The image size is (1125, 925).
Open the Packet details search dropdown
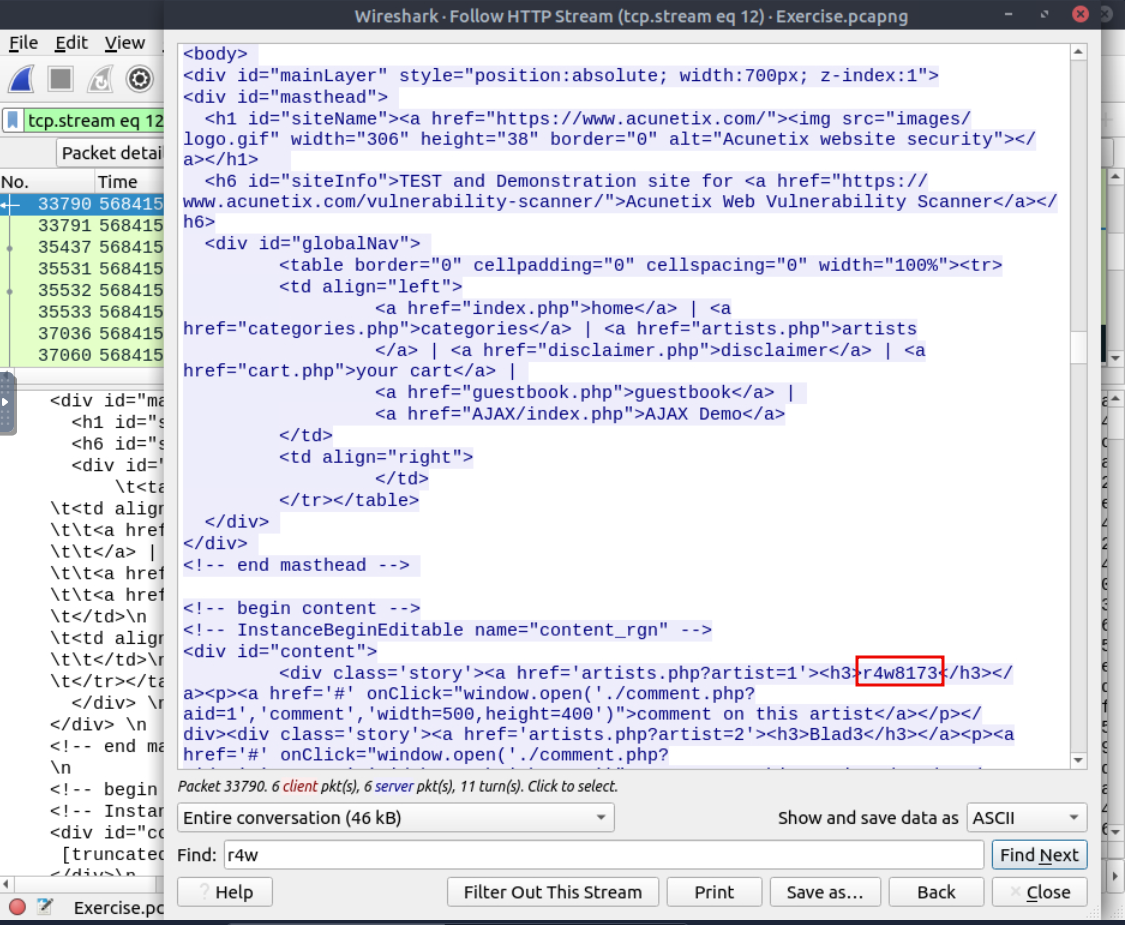point(110,153)
